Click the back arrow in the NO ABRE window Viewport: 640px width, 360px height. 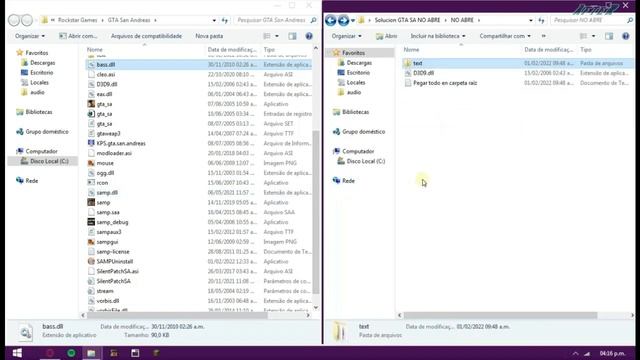tap(331, 20)
